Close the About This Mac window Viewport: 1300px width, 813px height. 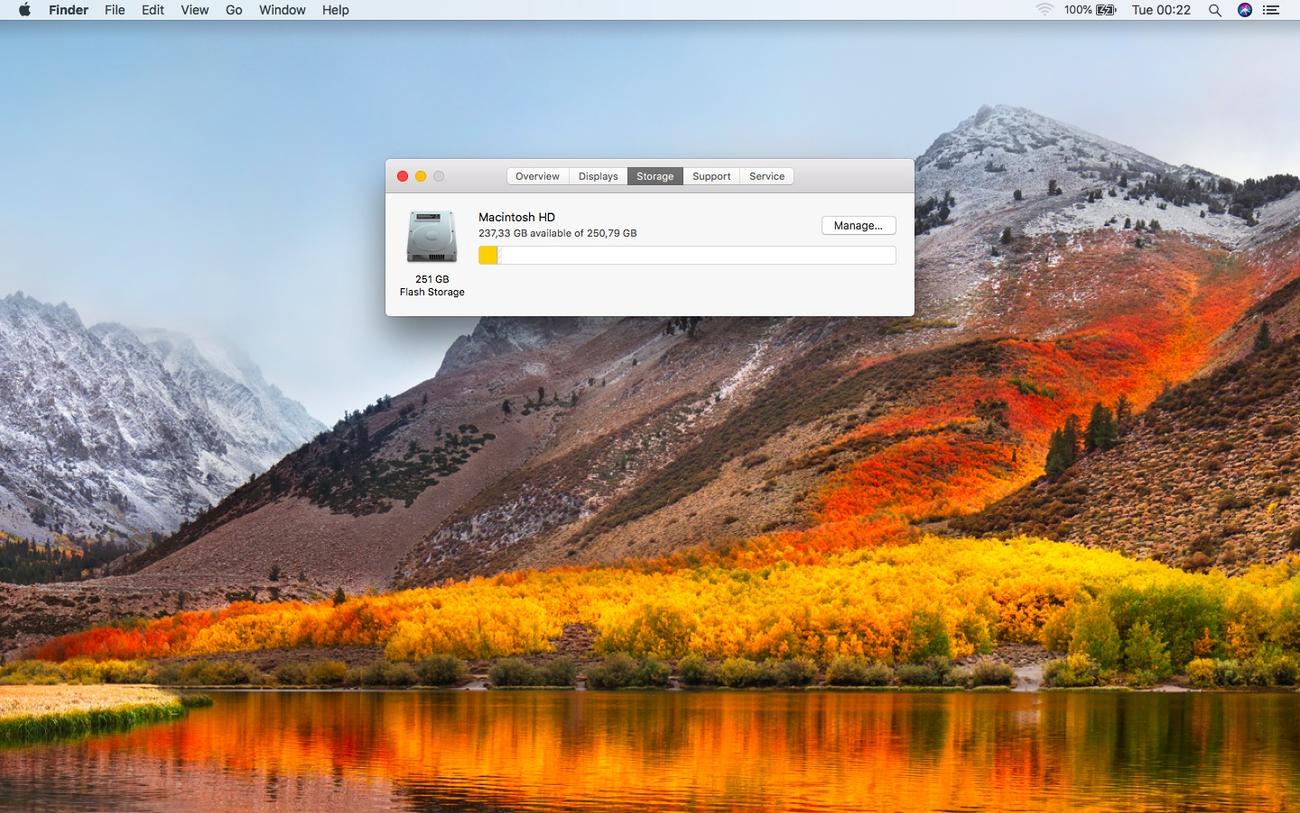tap(403, 176)
